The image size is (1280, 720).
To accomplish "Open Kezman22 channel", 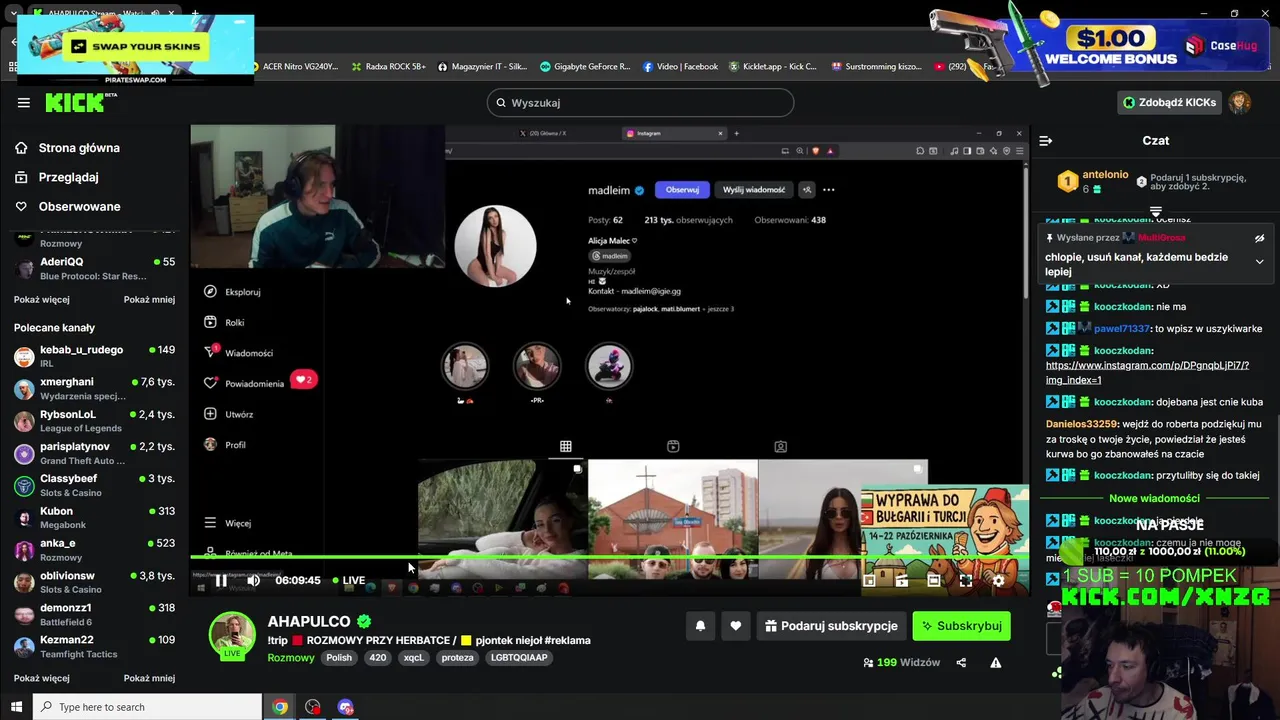I will click(x=95, y=646).
